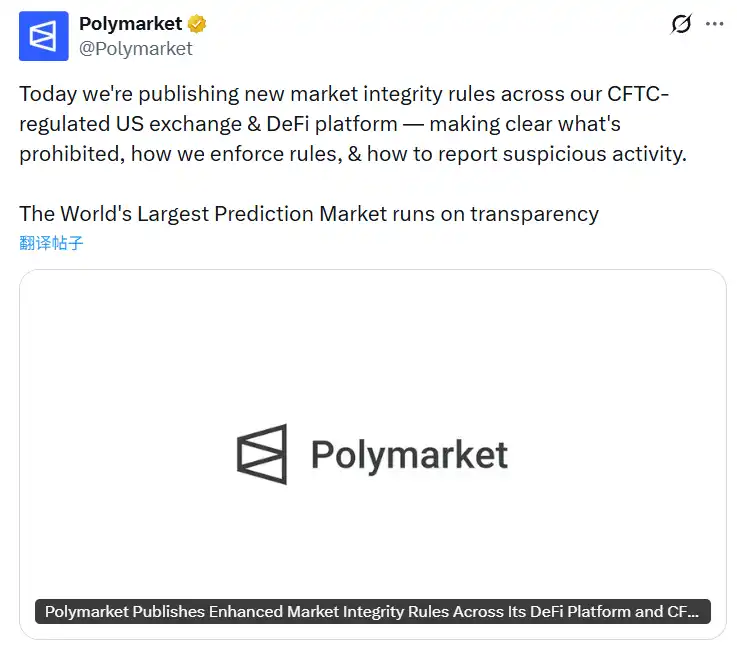Open the @Polymarket handle link
Screen dimensions: 737x645
point(136,48)
